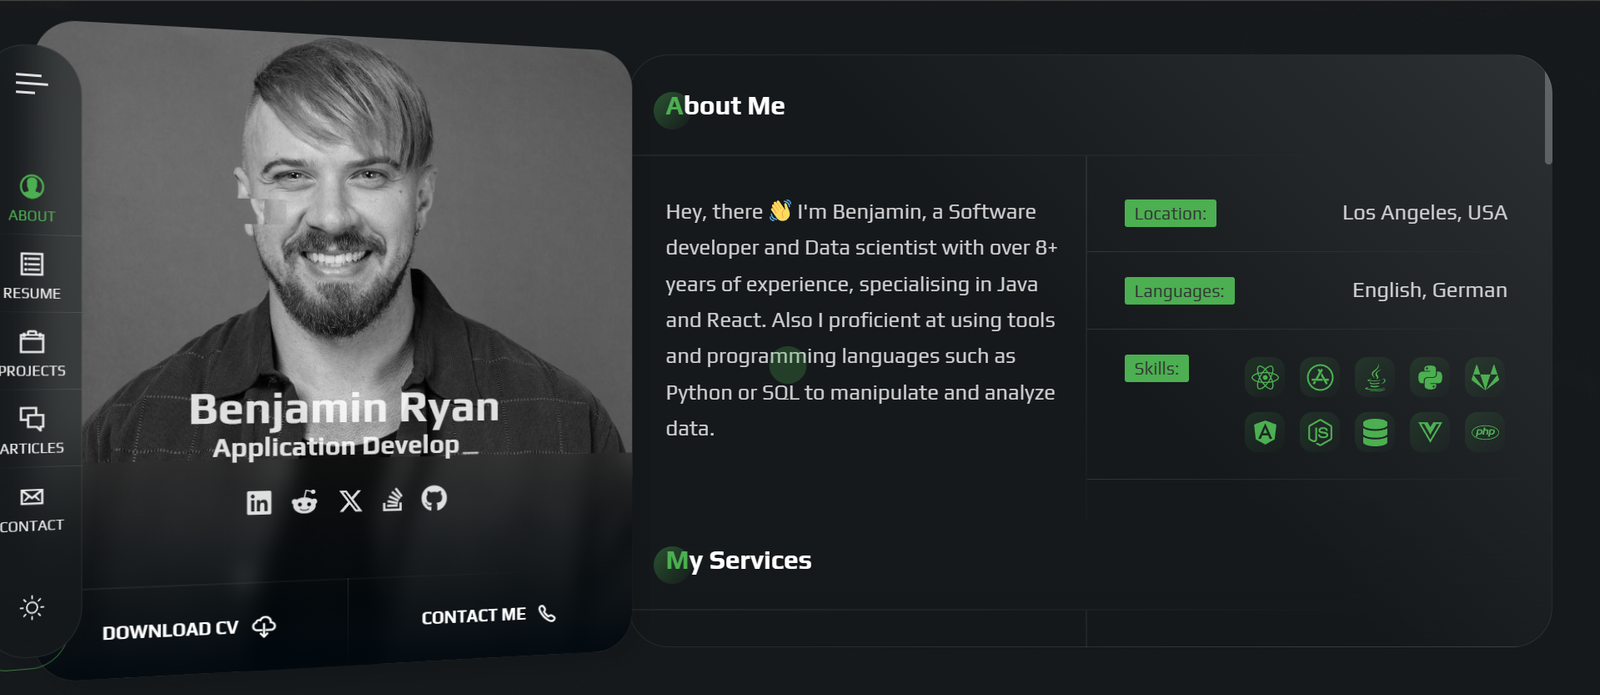The image size is (1600, 695).
Task: Select the Python skill icon
Action: [1430, 377]
